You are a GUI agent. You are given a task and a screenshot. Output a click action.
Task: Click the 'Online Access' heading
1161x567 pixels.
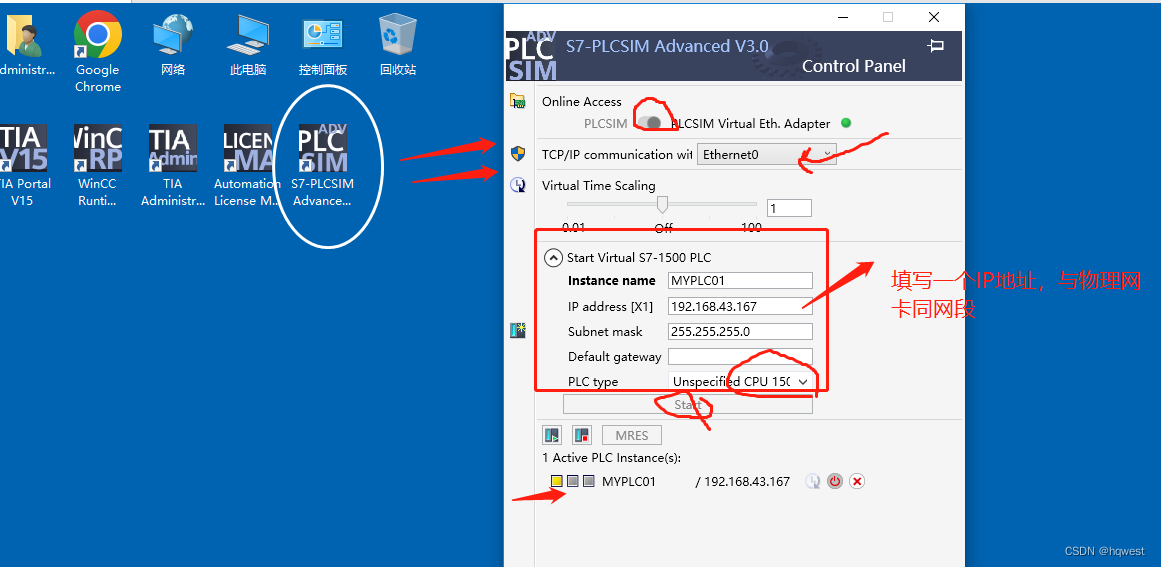coord(582,101)
